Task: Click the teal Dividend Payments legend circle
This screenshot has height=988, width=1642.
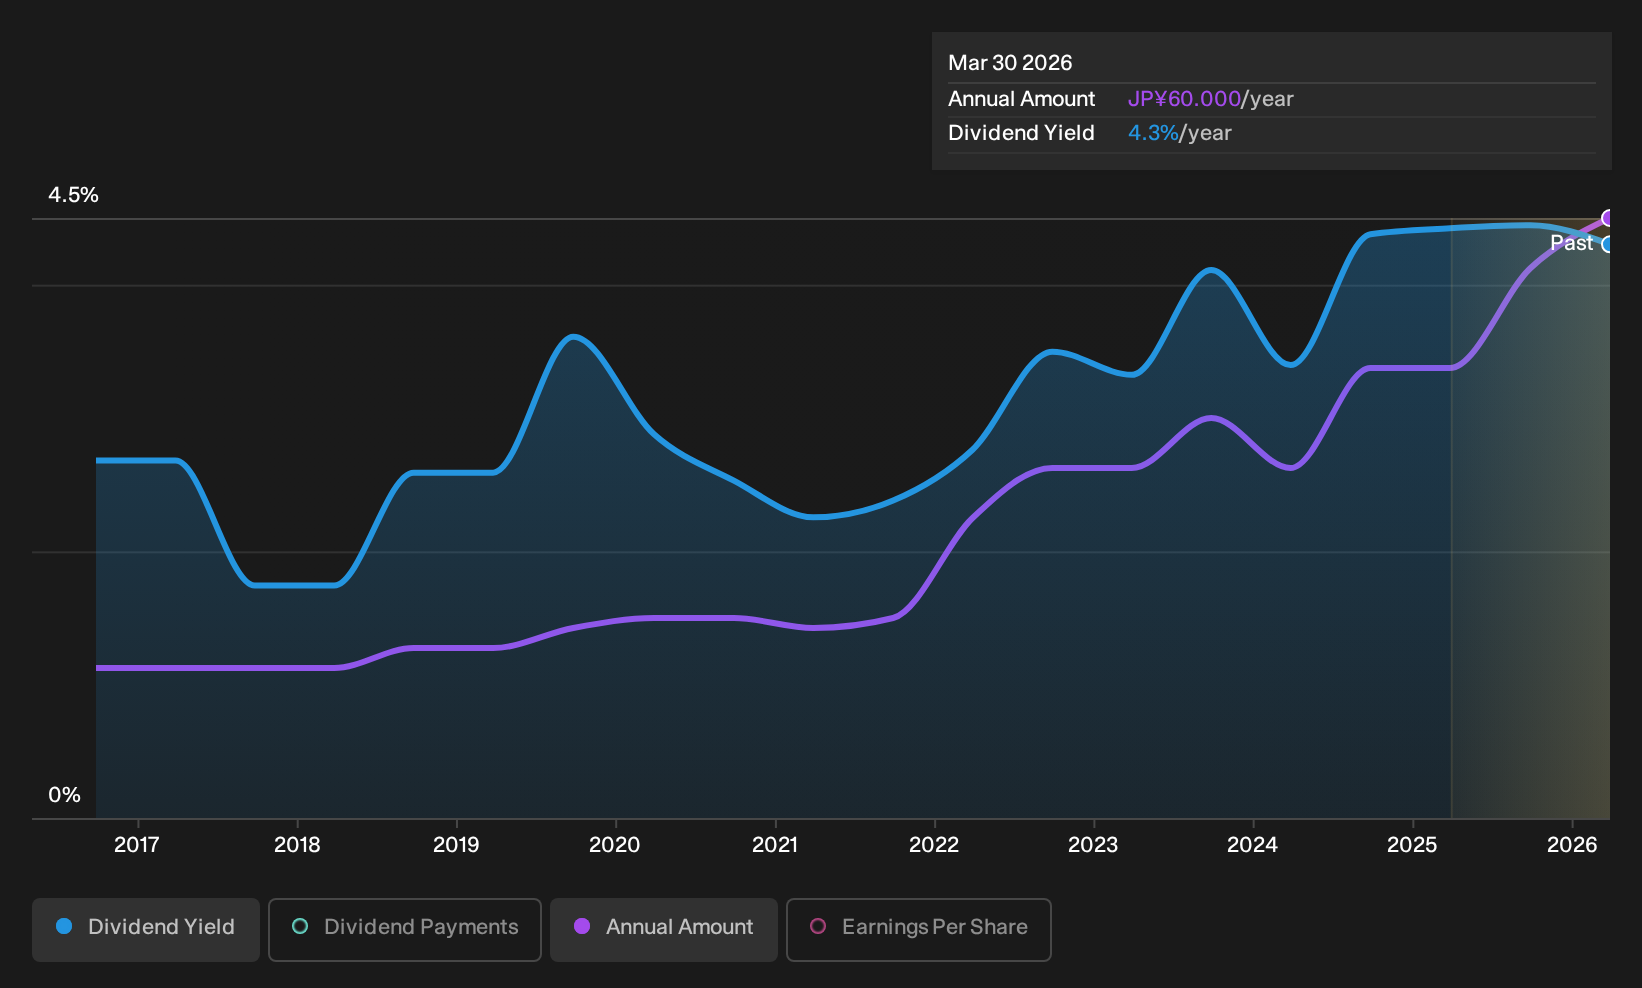Action: [x=300, y=927]
